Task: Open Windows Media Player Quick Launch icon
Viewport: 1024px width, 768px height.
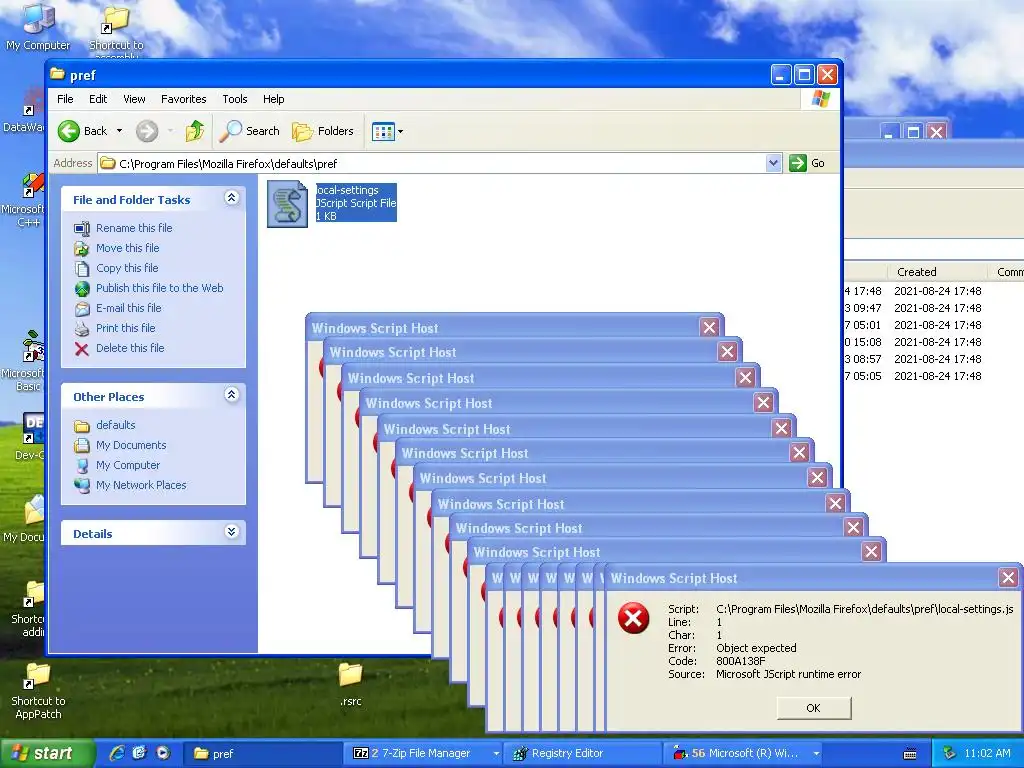Action: pos(163,753)
